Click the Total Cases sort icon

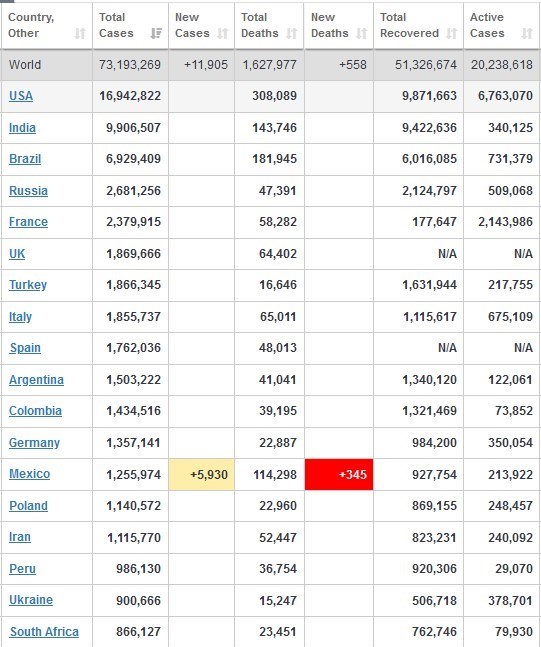tap(156, 33)
